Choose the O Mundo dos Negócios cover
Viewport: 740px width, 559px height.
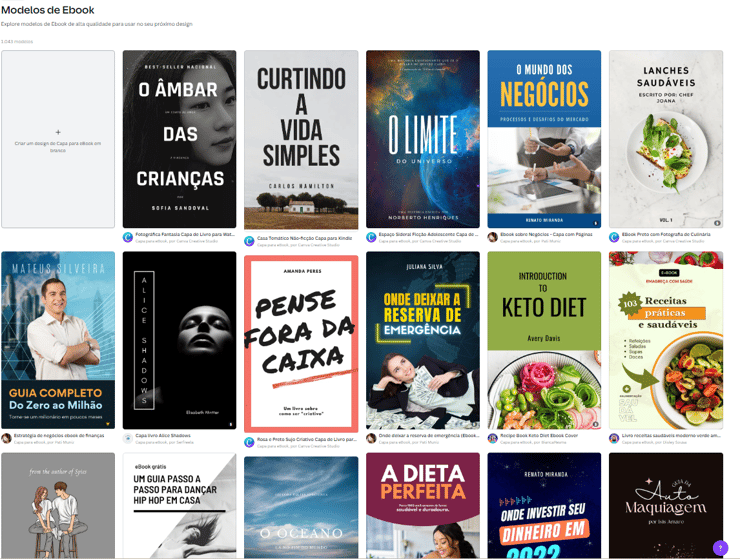544,139
